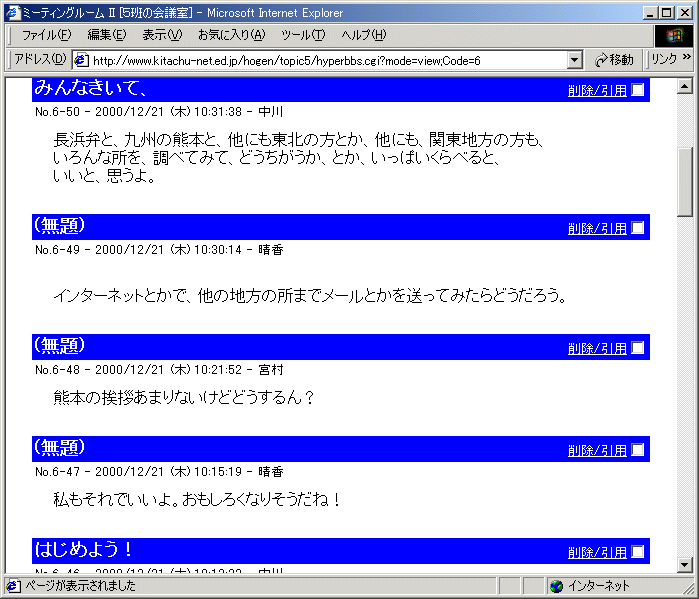Screen dimensions: 699x599
Task: Click the (無題) title of post No.6-47
Action: point(59,448)
